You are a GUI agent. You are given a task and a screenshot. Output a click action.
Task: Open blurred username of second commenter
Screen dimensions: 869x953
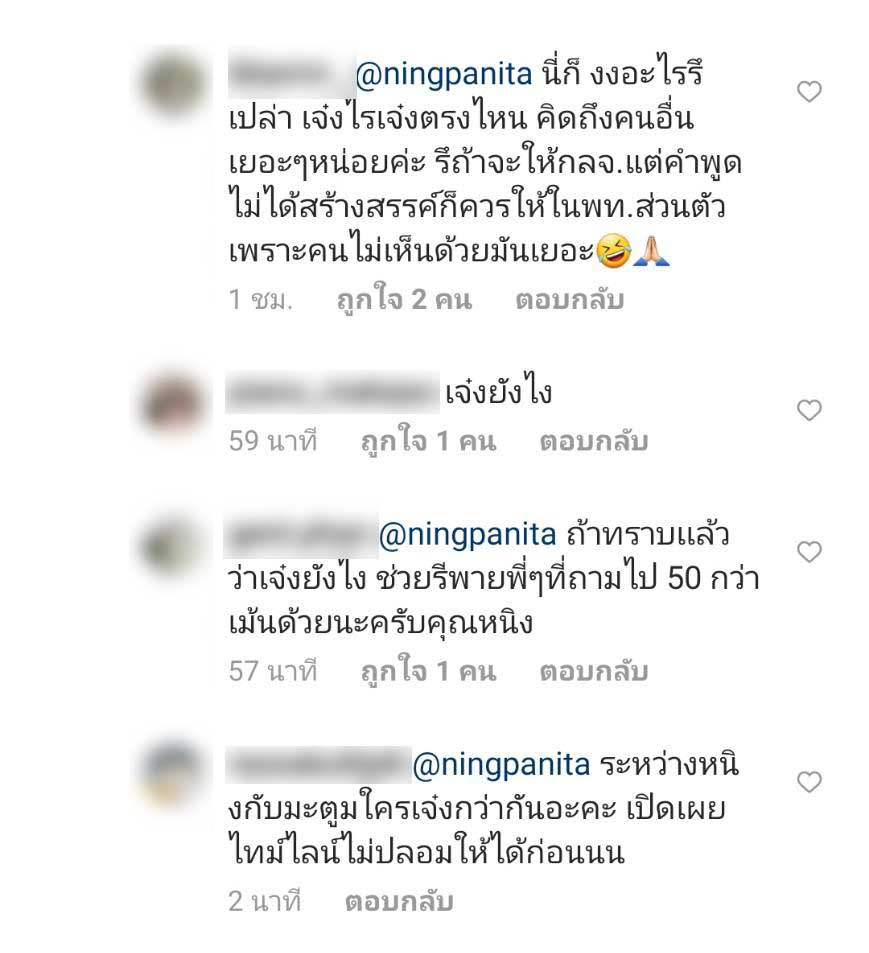click(332, 393)
